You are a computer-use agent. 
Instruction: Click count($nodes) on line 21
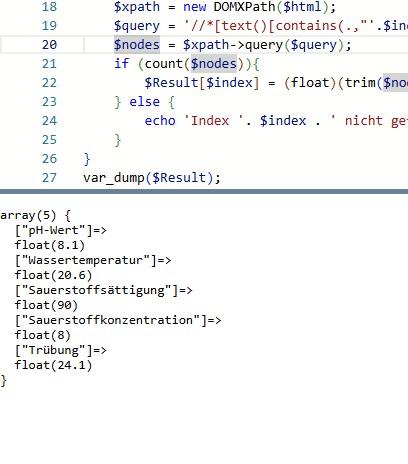(195, 64)
